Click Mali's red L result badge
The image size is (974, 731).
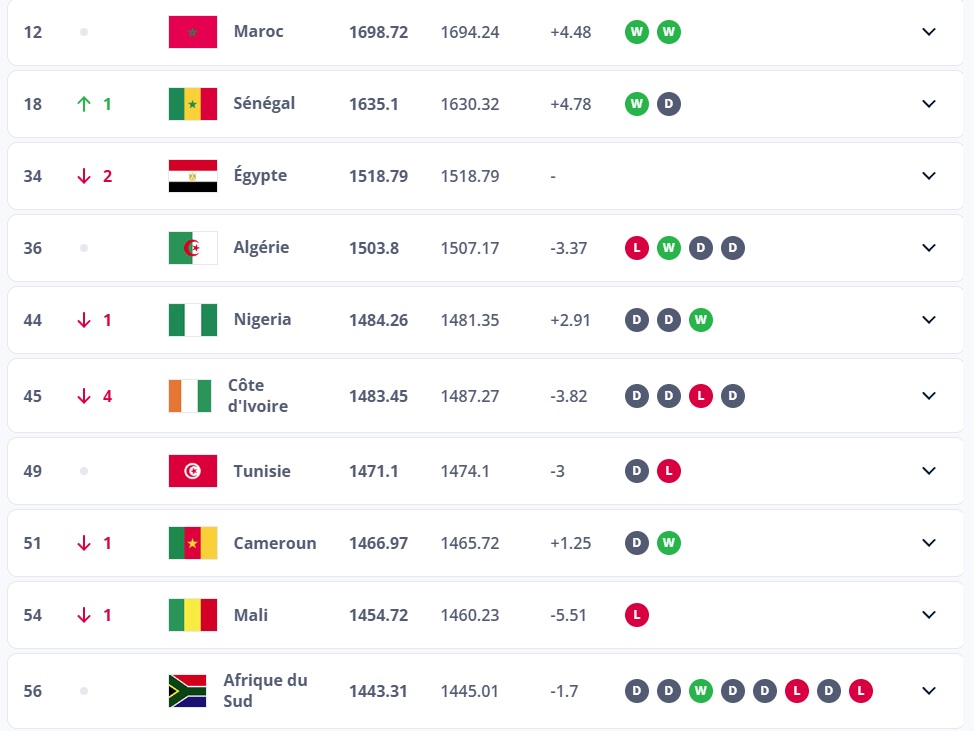tap(636, 615)
